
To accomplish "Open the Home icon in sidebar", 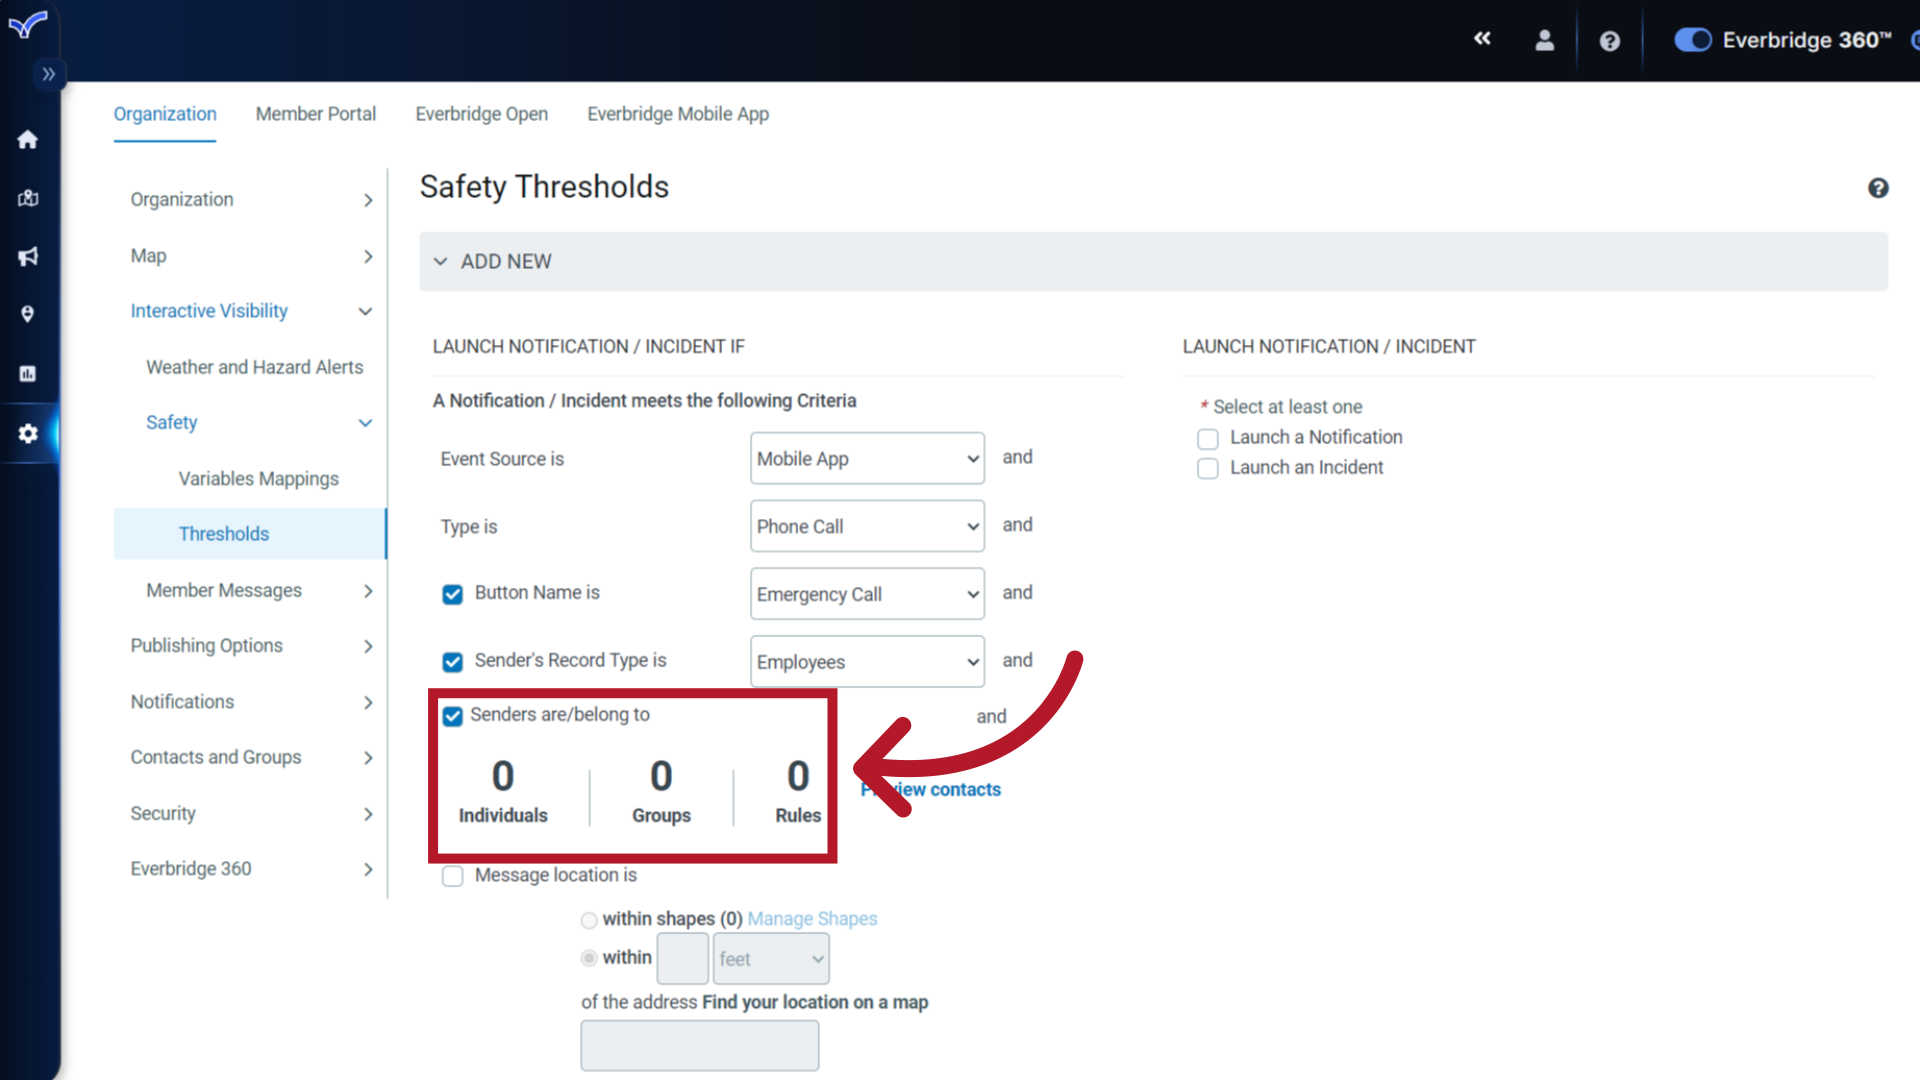I will [x=28, y=140].
